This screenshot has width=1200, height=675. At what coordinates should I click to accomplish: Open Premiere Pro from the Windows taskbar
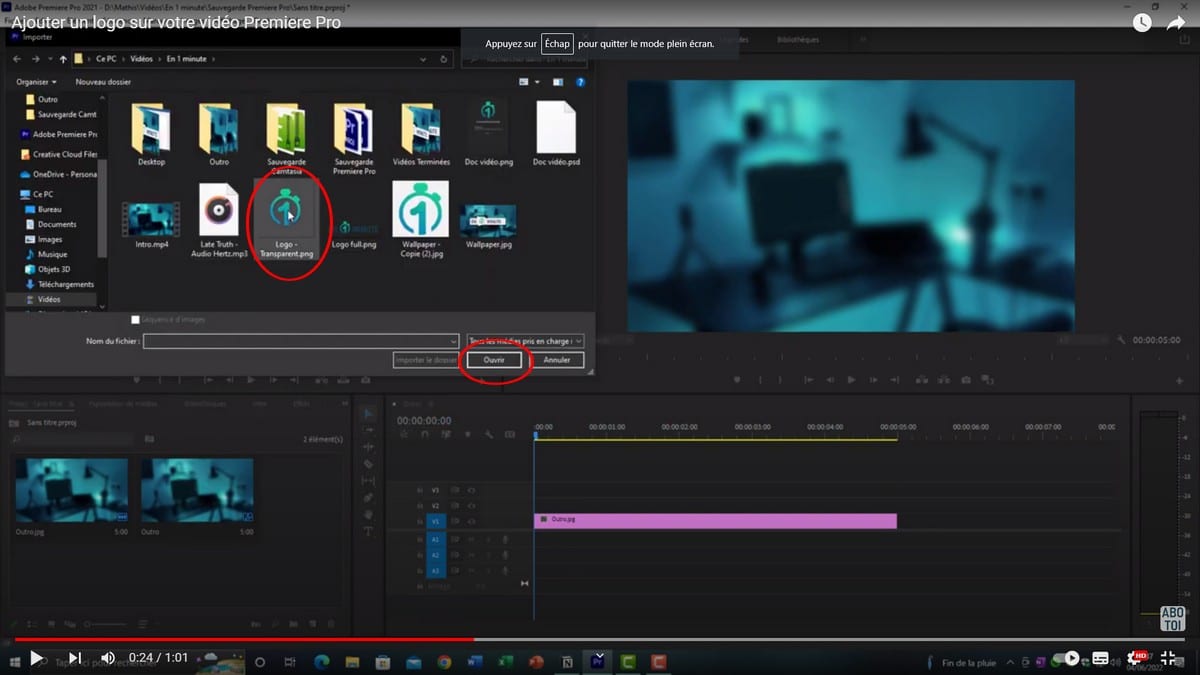coord(598,661)
